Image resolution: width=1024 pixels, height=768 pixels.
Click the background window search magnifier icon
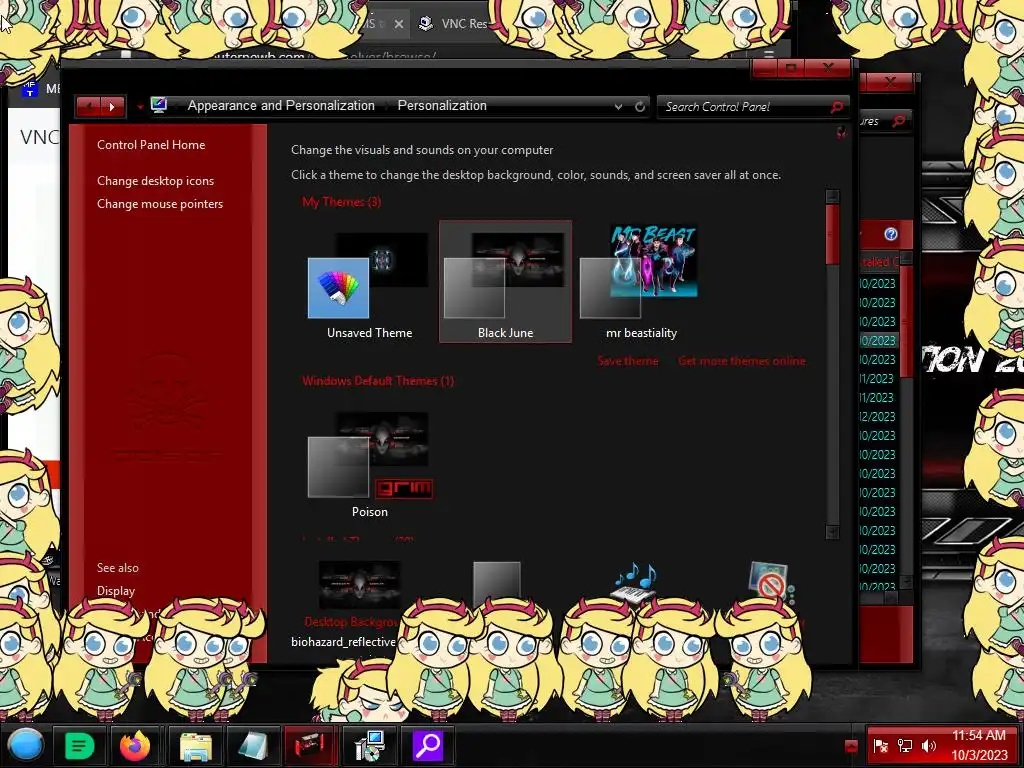coord(899,121)
